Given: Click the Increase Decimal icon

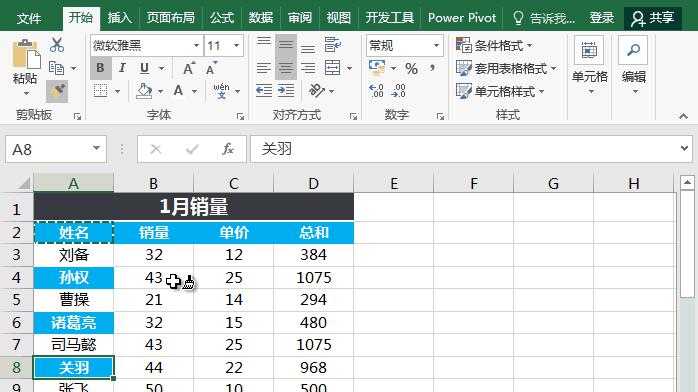Looking at the screenshot, I should pos(376,91).
